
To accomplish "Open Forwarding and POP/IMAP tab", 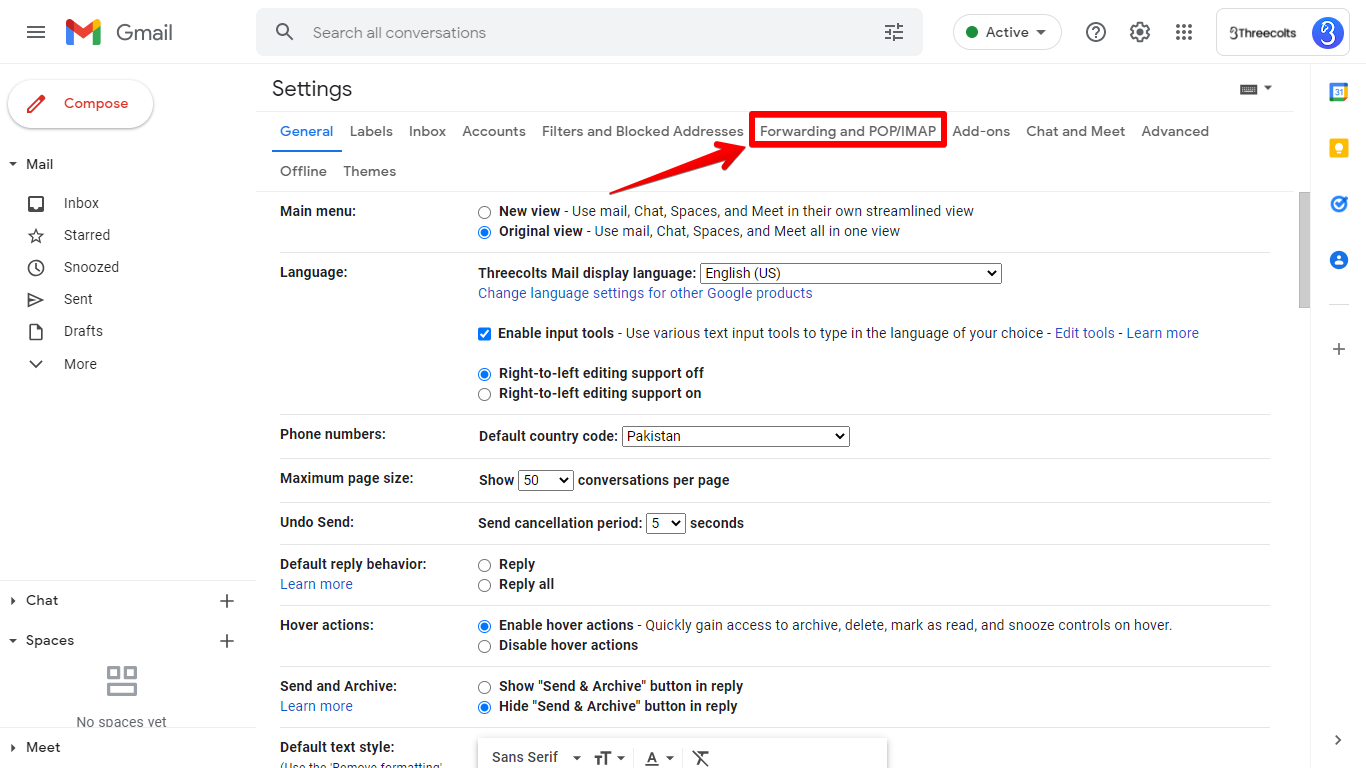I will (x=848, y=131).
